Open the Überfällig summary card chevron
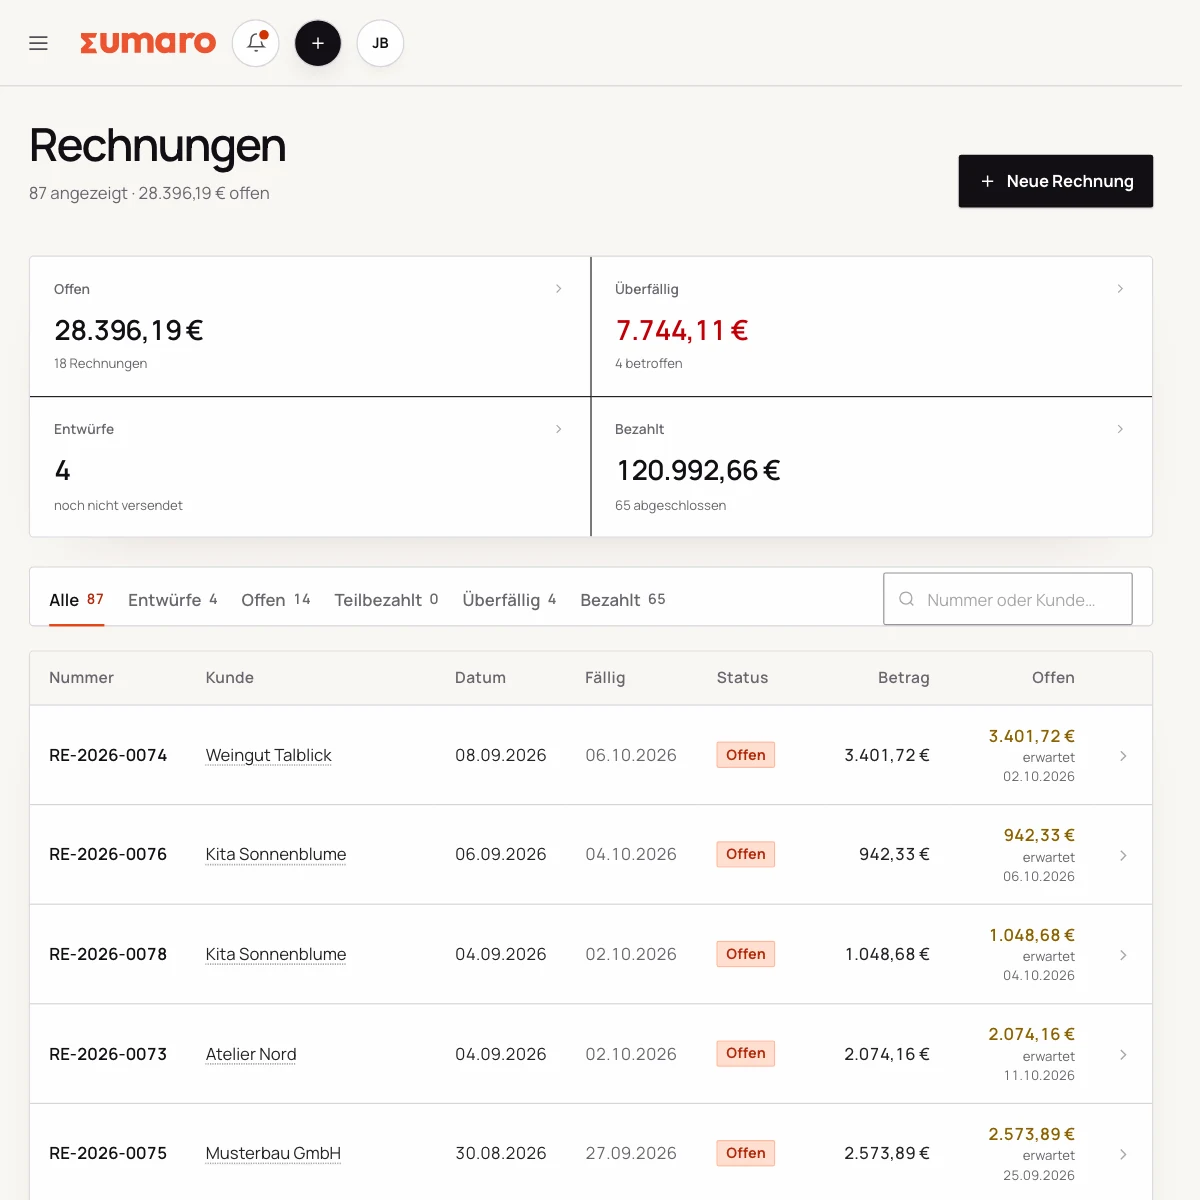The width and height of the screenshot is (1200, 1200). (1120, 289)
